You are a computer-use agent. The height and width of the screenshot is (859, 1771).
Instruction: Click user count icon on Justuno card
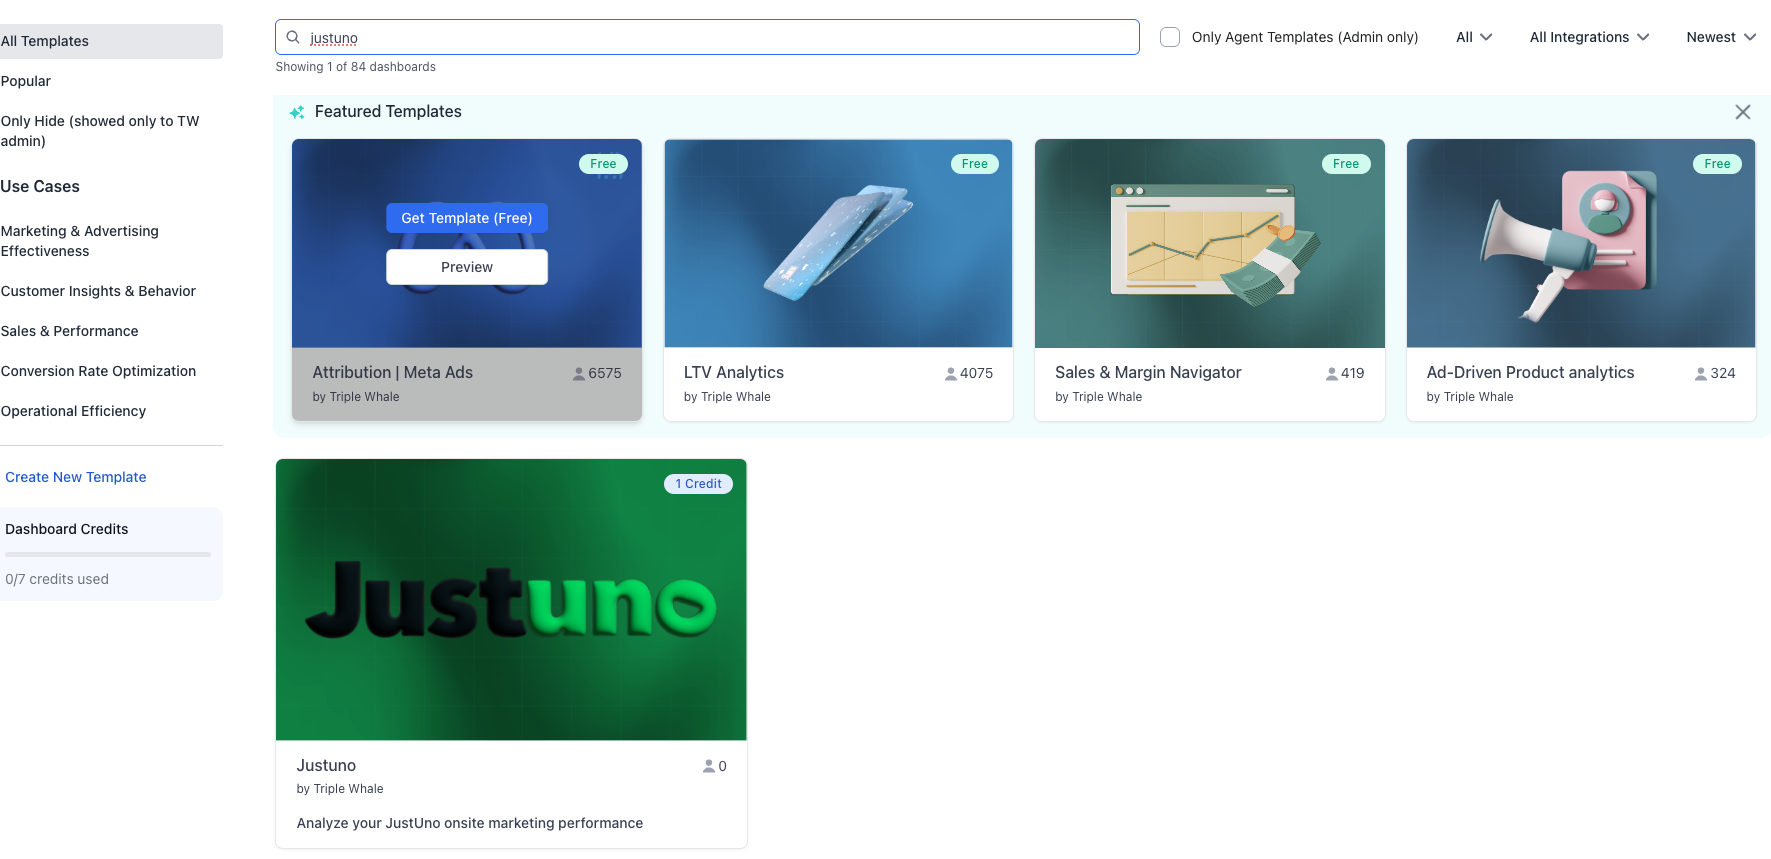(x=708, y=766)
